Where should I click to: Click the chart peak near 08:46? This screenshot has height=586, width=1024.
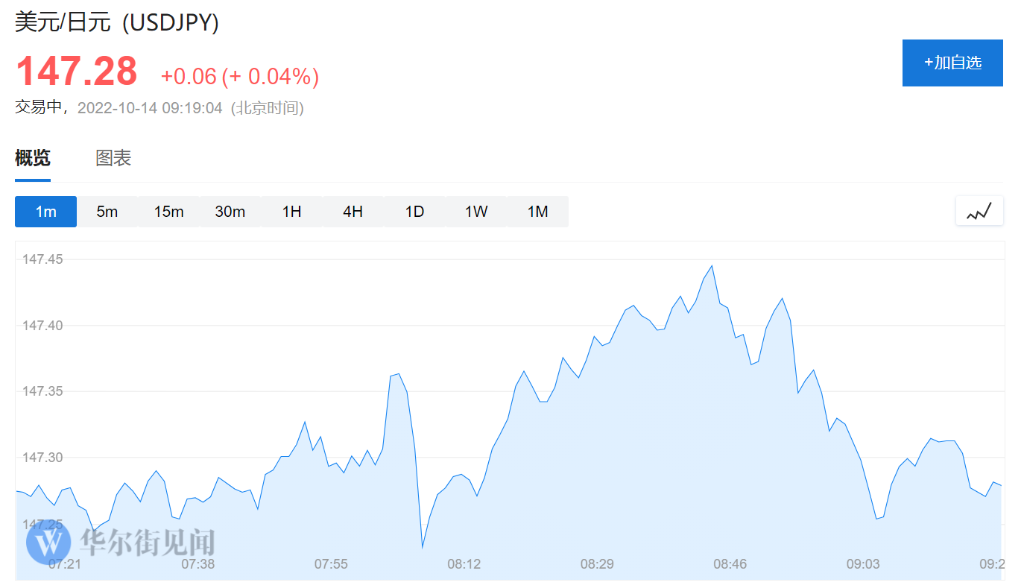click(711, 266)
